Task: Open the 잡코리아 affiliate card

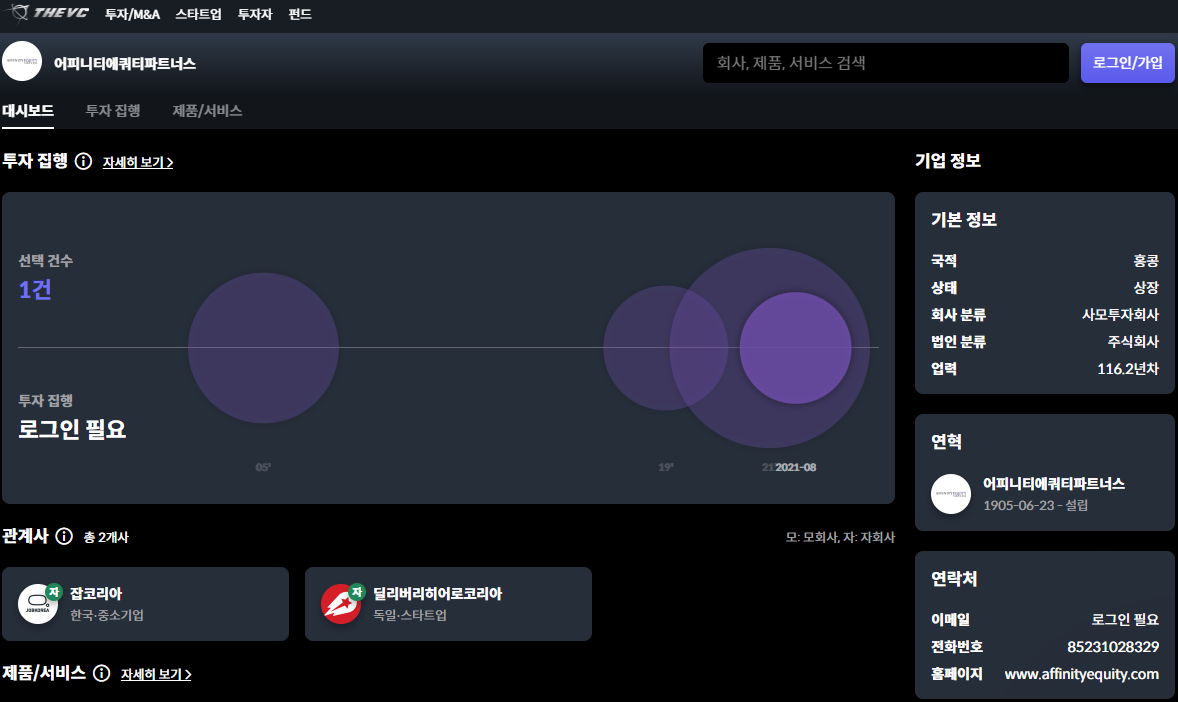Action: point(146,604)
